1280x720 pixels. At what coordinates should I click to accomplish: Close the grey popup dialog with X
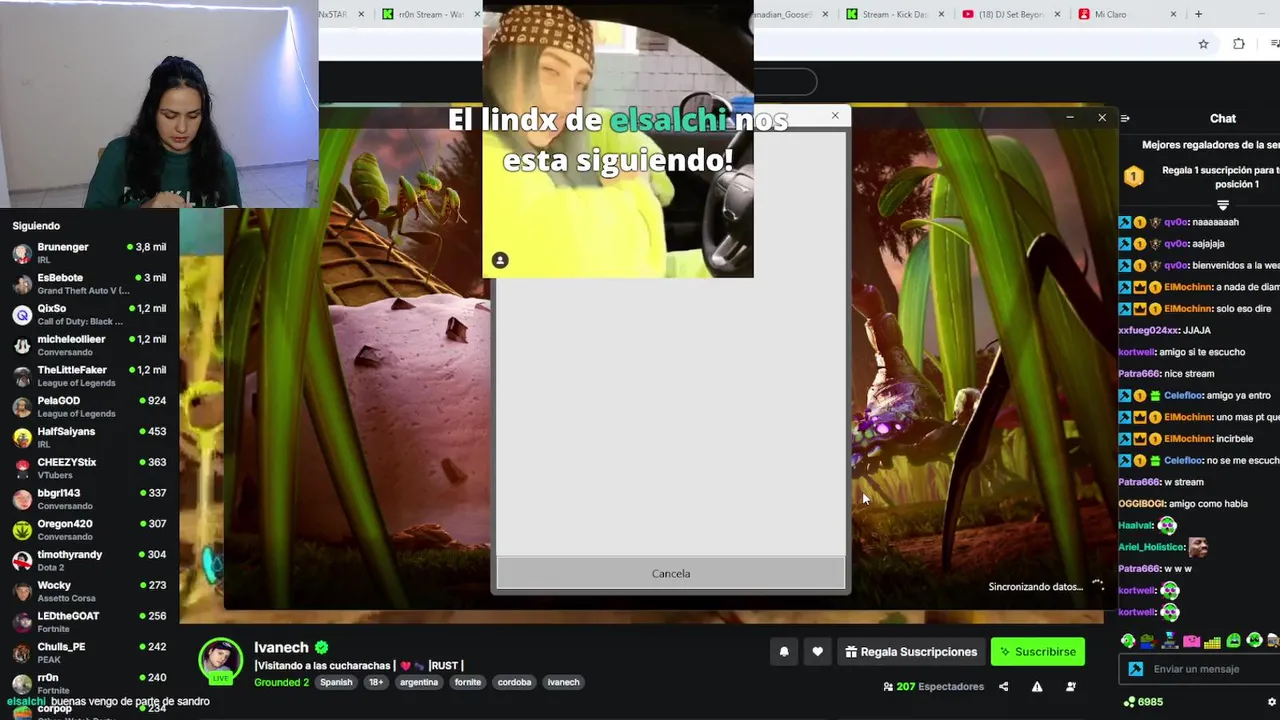click(835, 116)
